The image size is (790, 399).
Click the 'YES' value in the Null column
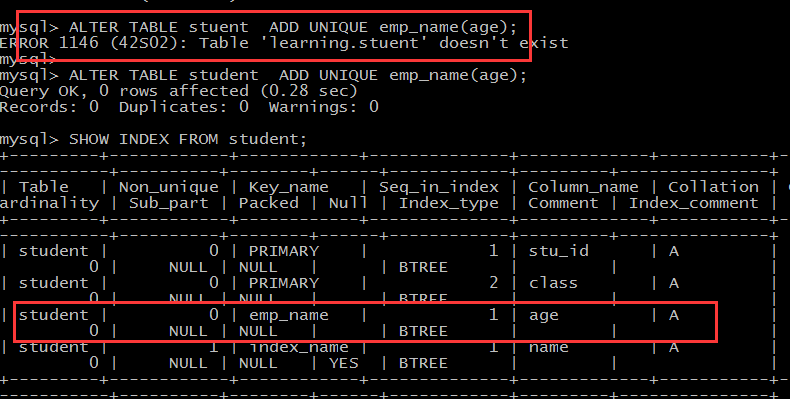click(344, 363)
